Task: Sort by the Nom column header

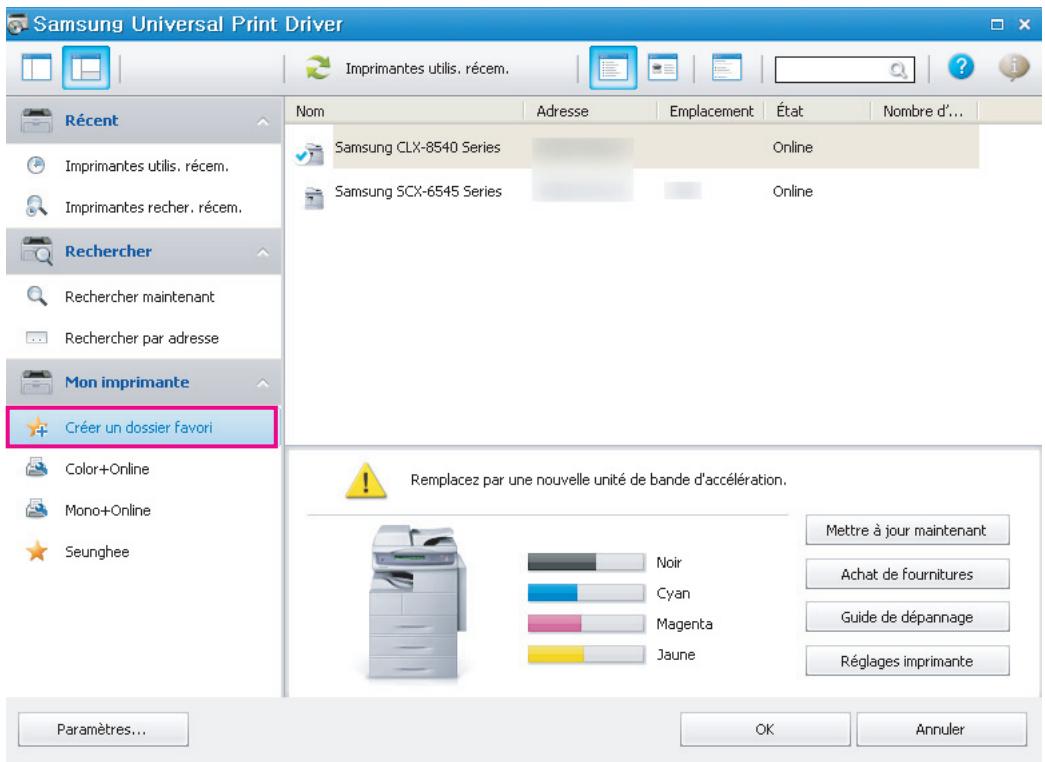Action: point(405,111)
